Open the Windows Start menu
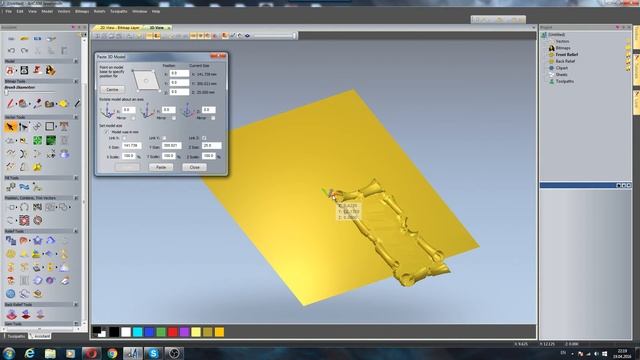The height and width of the screenshot is (360, 640). (9, 353)
